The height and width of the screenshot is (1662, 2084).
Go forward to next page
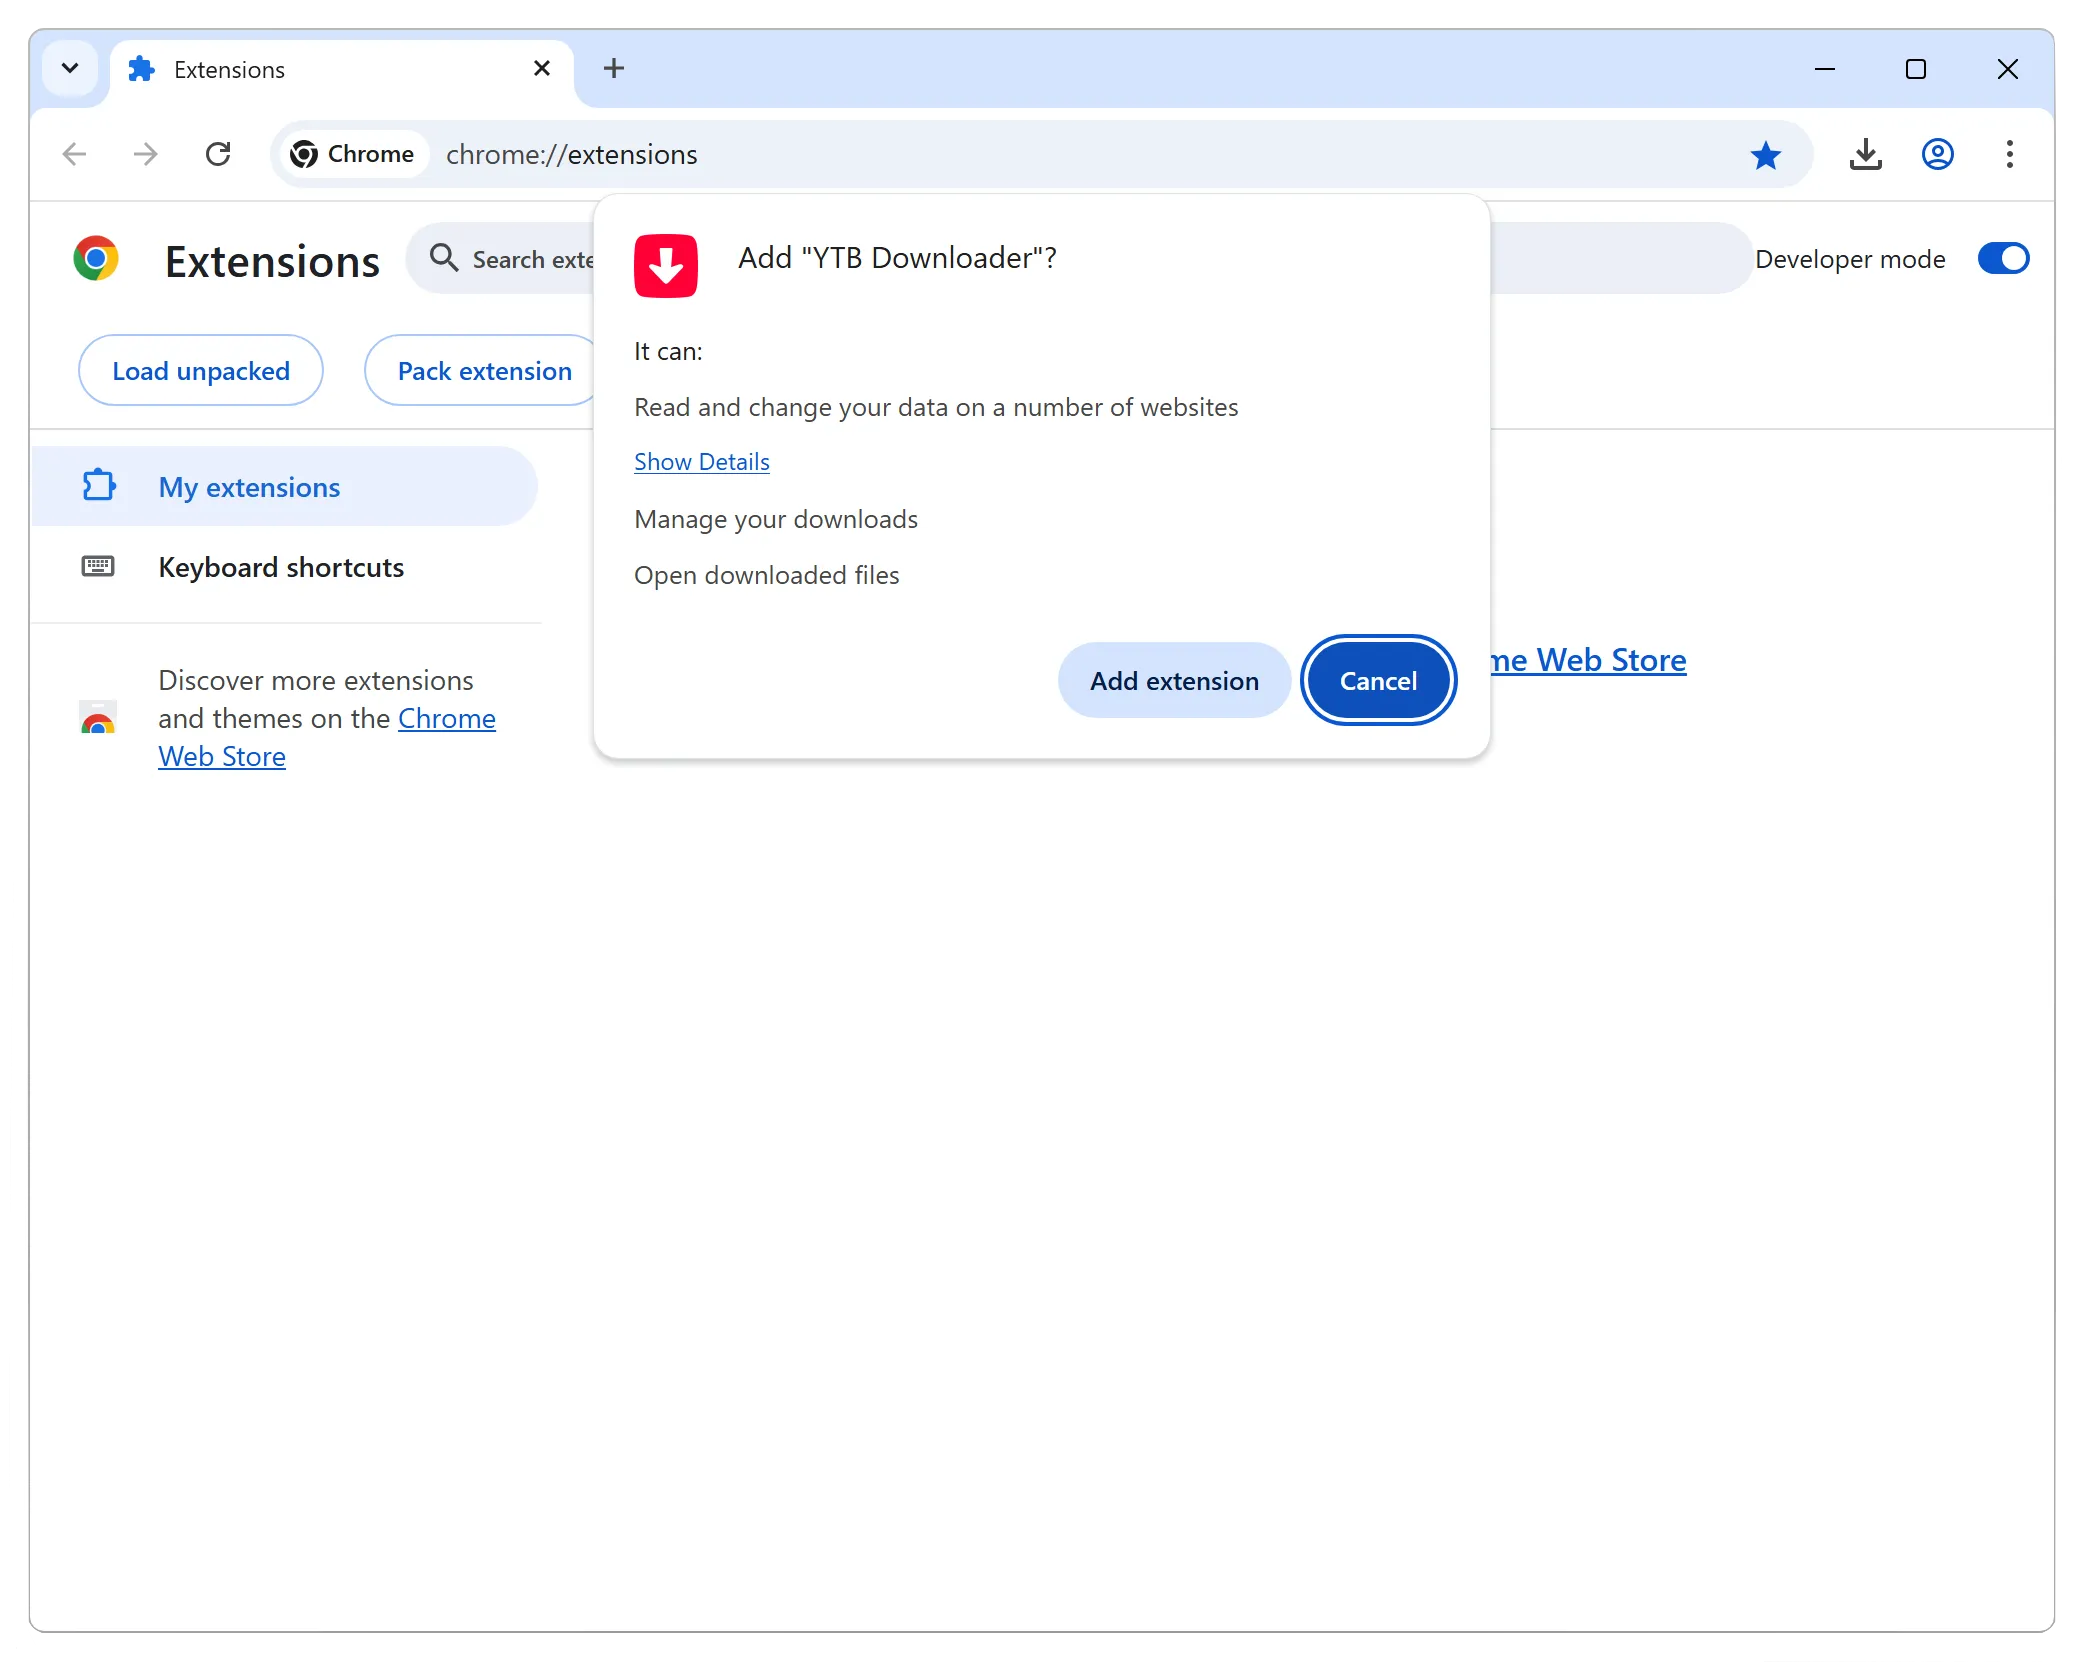coord(146,154)
